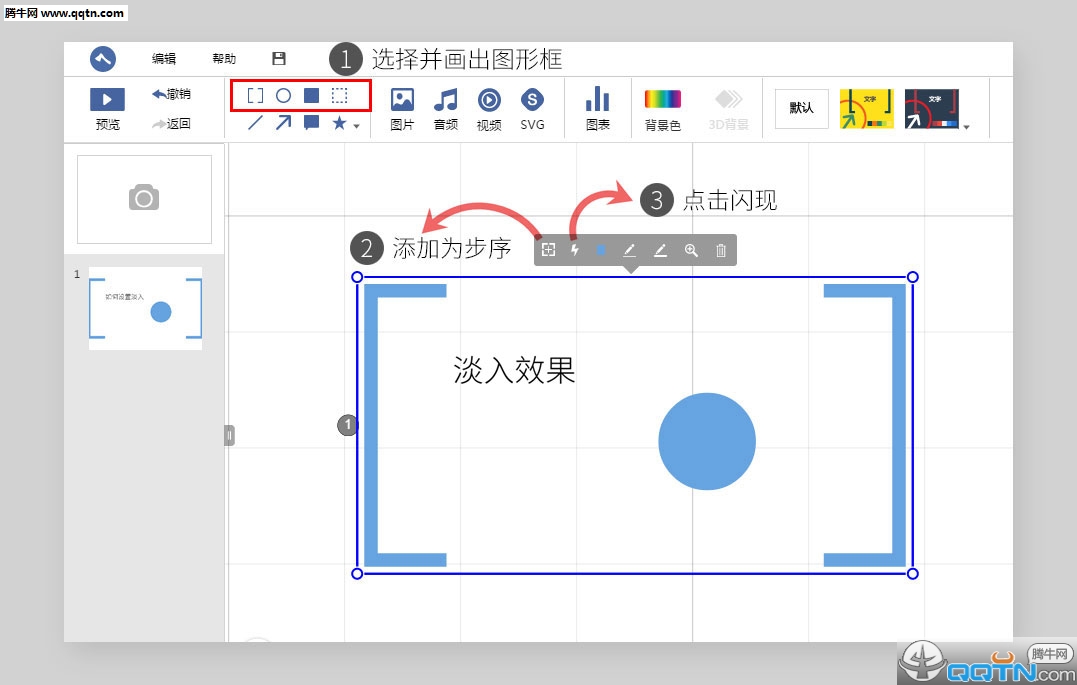This screenshot has width=1077, height=685.
Task: Open the 背景色 background color picker
Action: point(662,108)
